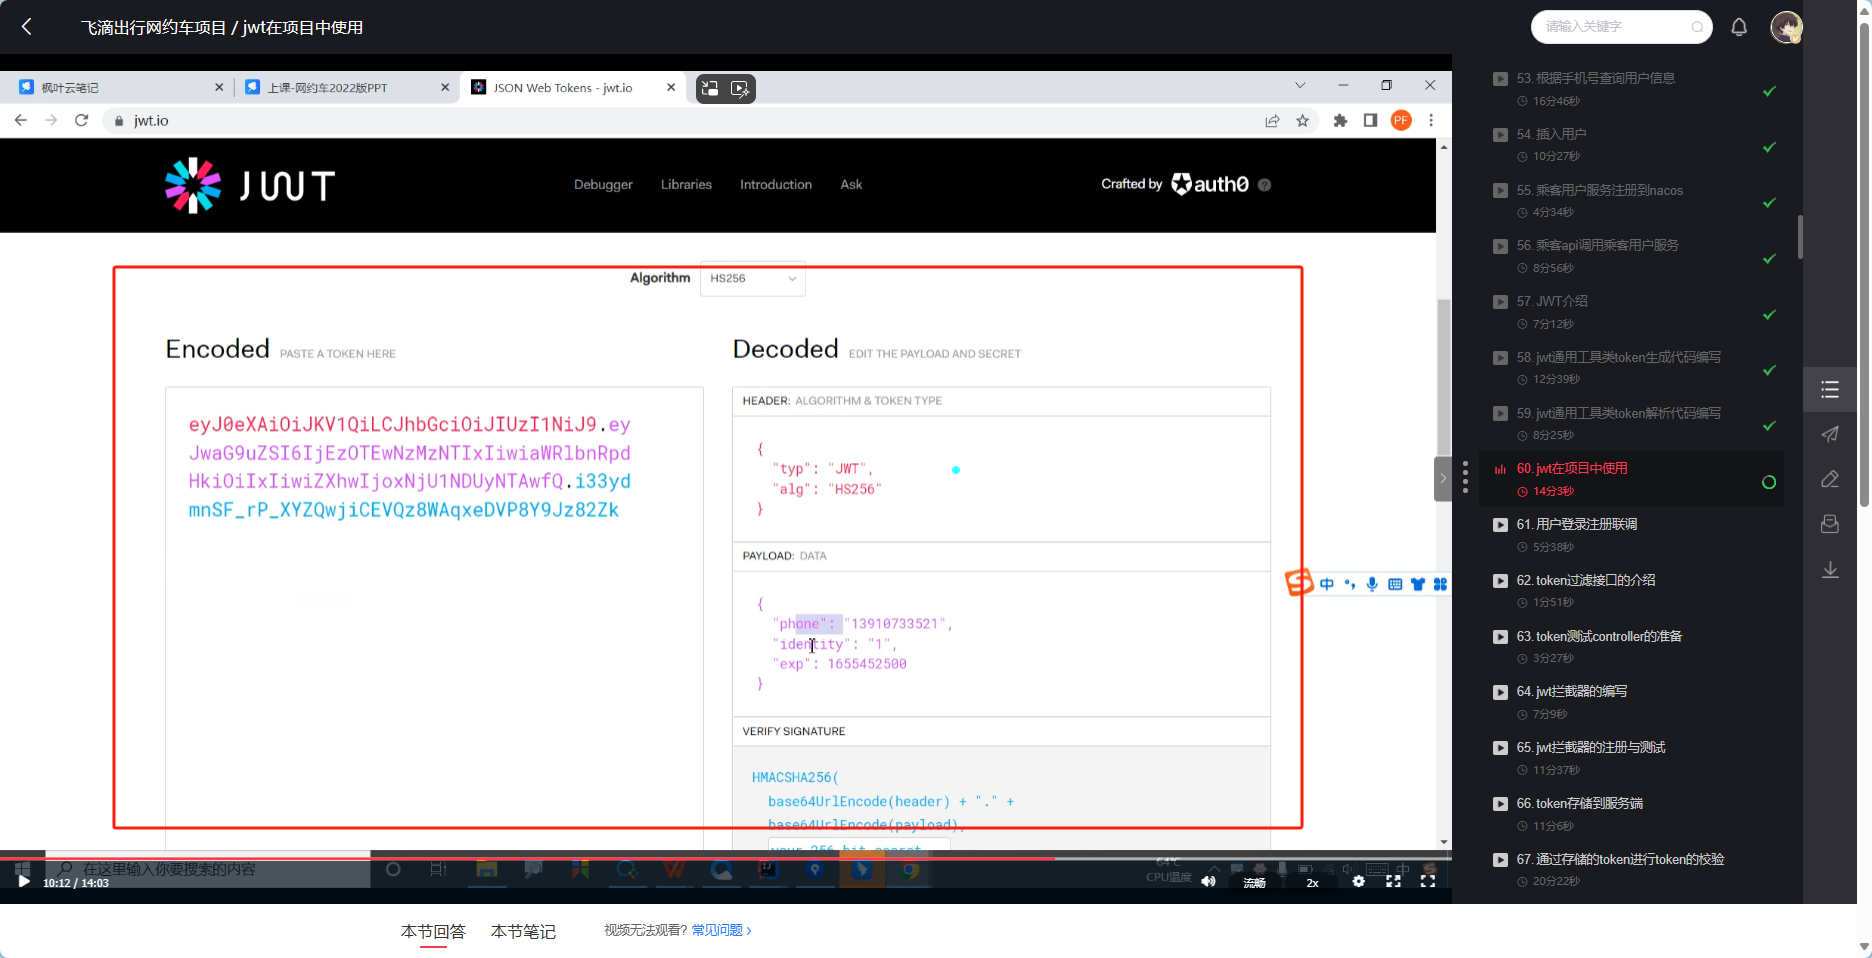
Task: Collapse the course list panel arrow
Action: [1442, 479]
